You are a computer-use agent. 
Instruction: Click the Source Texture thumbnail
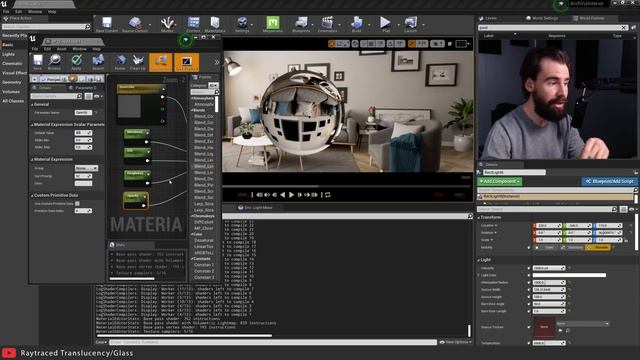click(x=544, y=327)
